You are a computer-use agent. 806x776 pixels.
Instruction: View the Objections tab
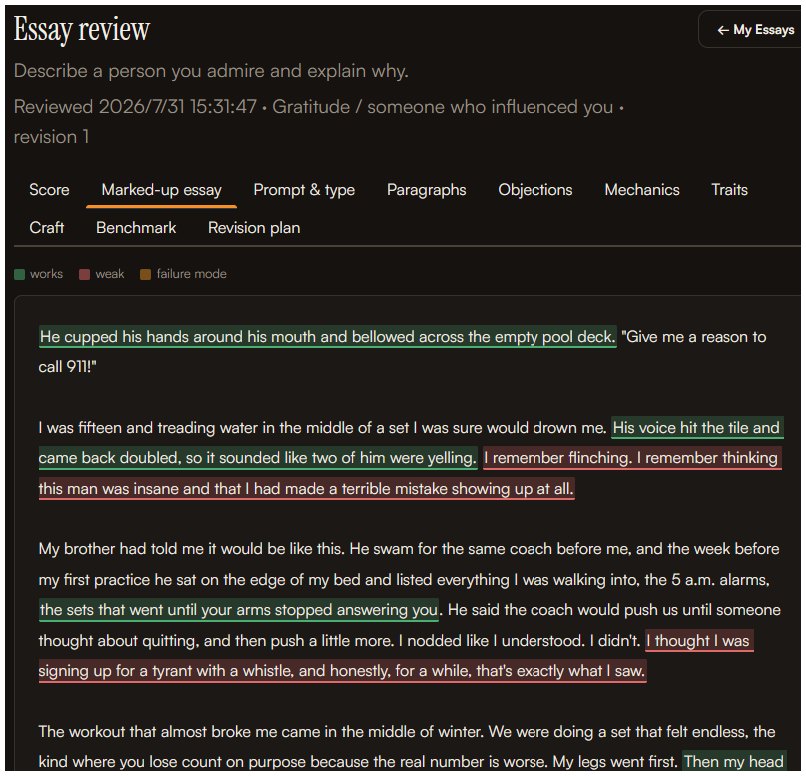(535, 190)
